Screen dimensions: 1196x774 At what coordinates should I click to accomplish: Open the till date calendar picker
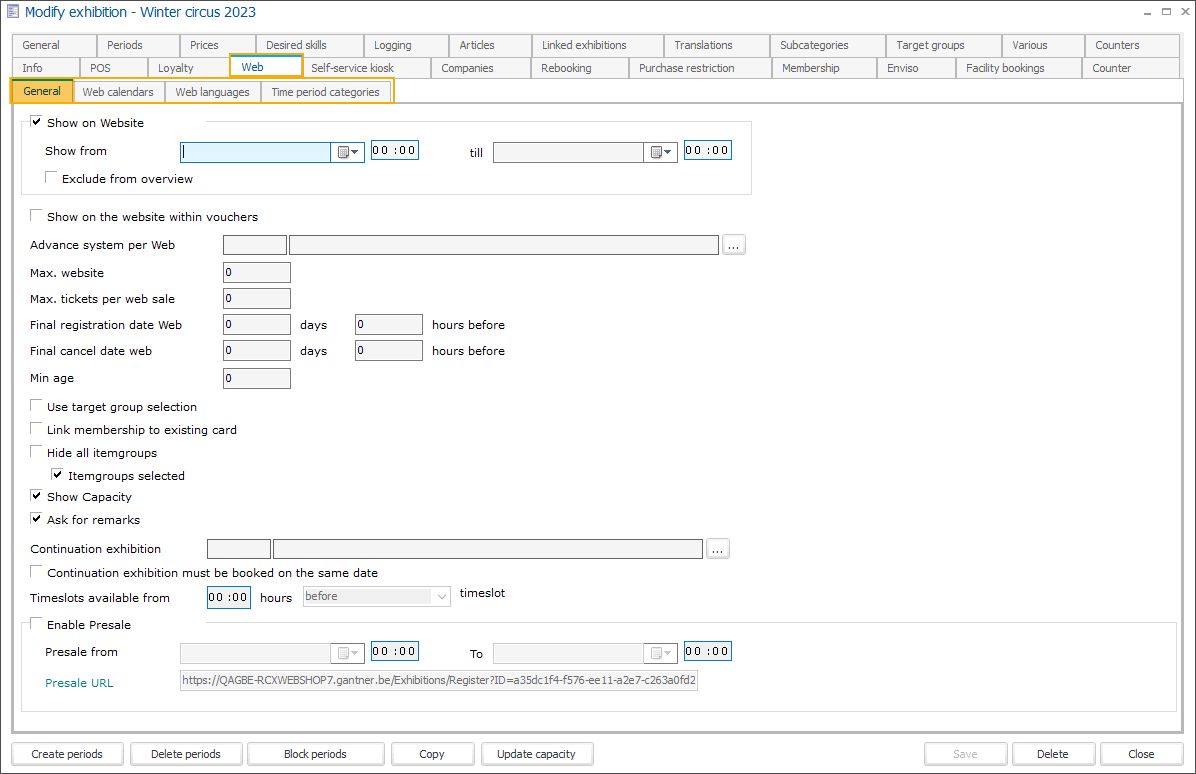pyautogui.click(x=661, y=152)
